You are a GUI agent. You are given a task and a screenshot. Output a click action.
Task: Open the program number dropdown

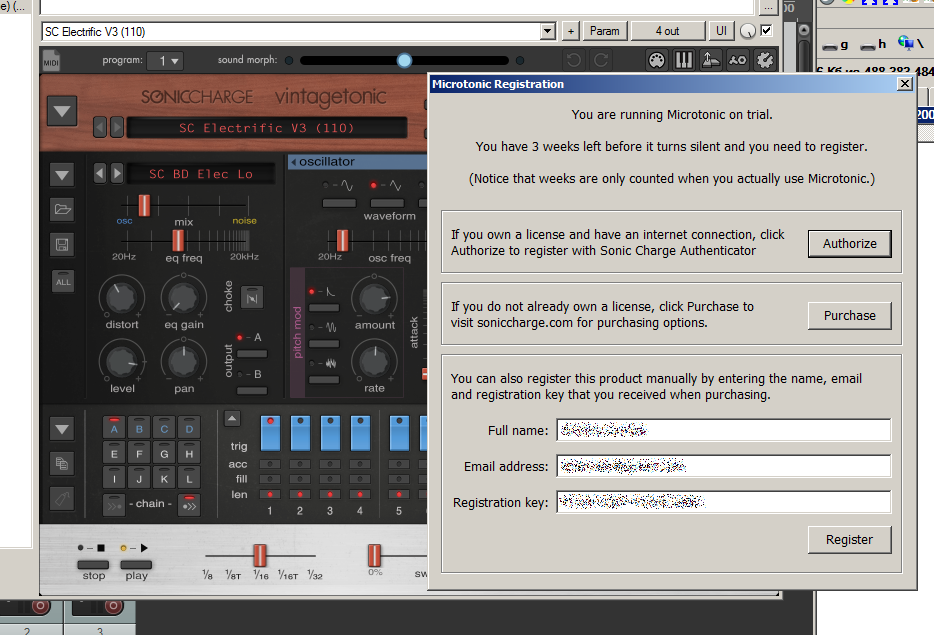165,61
